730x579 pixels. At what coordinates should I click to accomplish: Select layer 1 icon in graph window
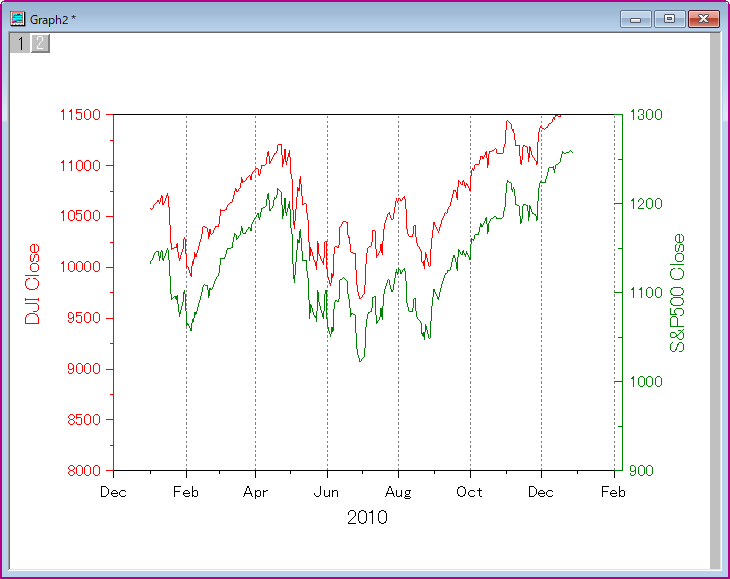click(20, 43)
